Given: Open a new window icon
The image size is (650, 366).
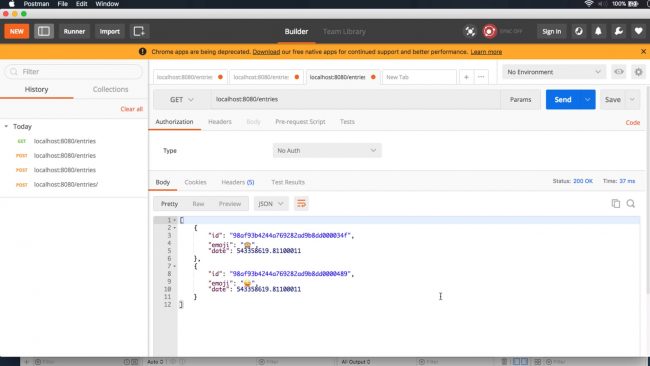Looking at the screenshot, I should point(139,32).
